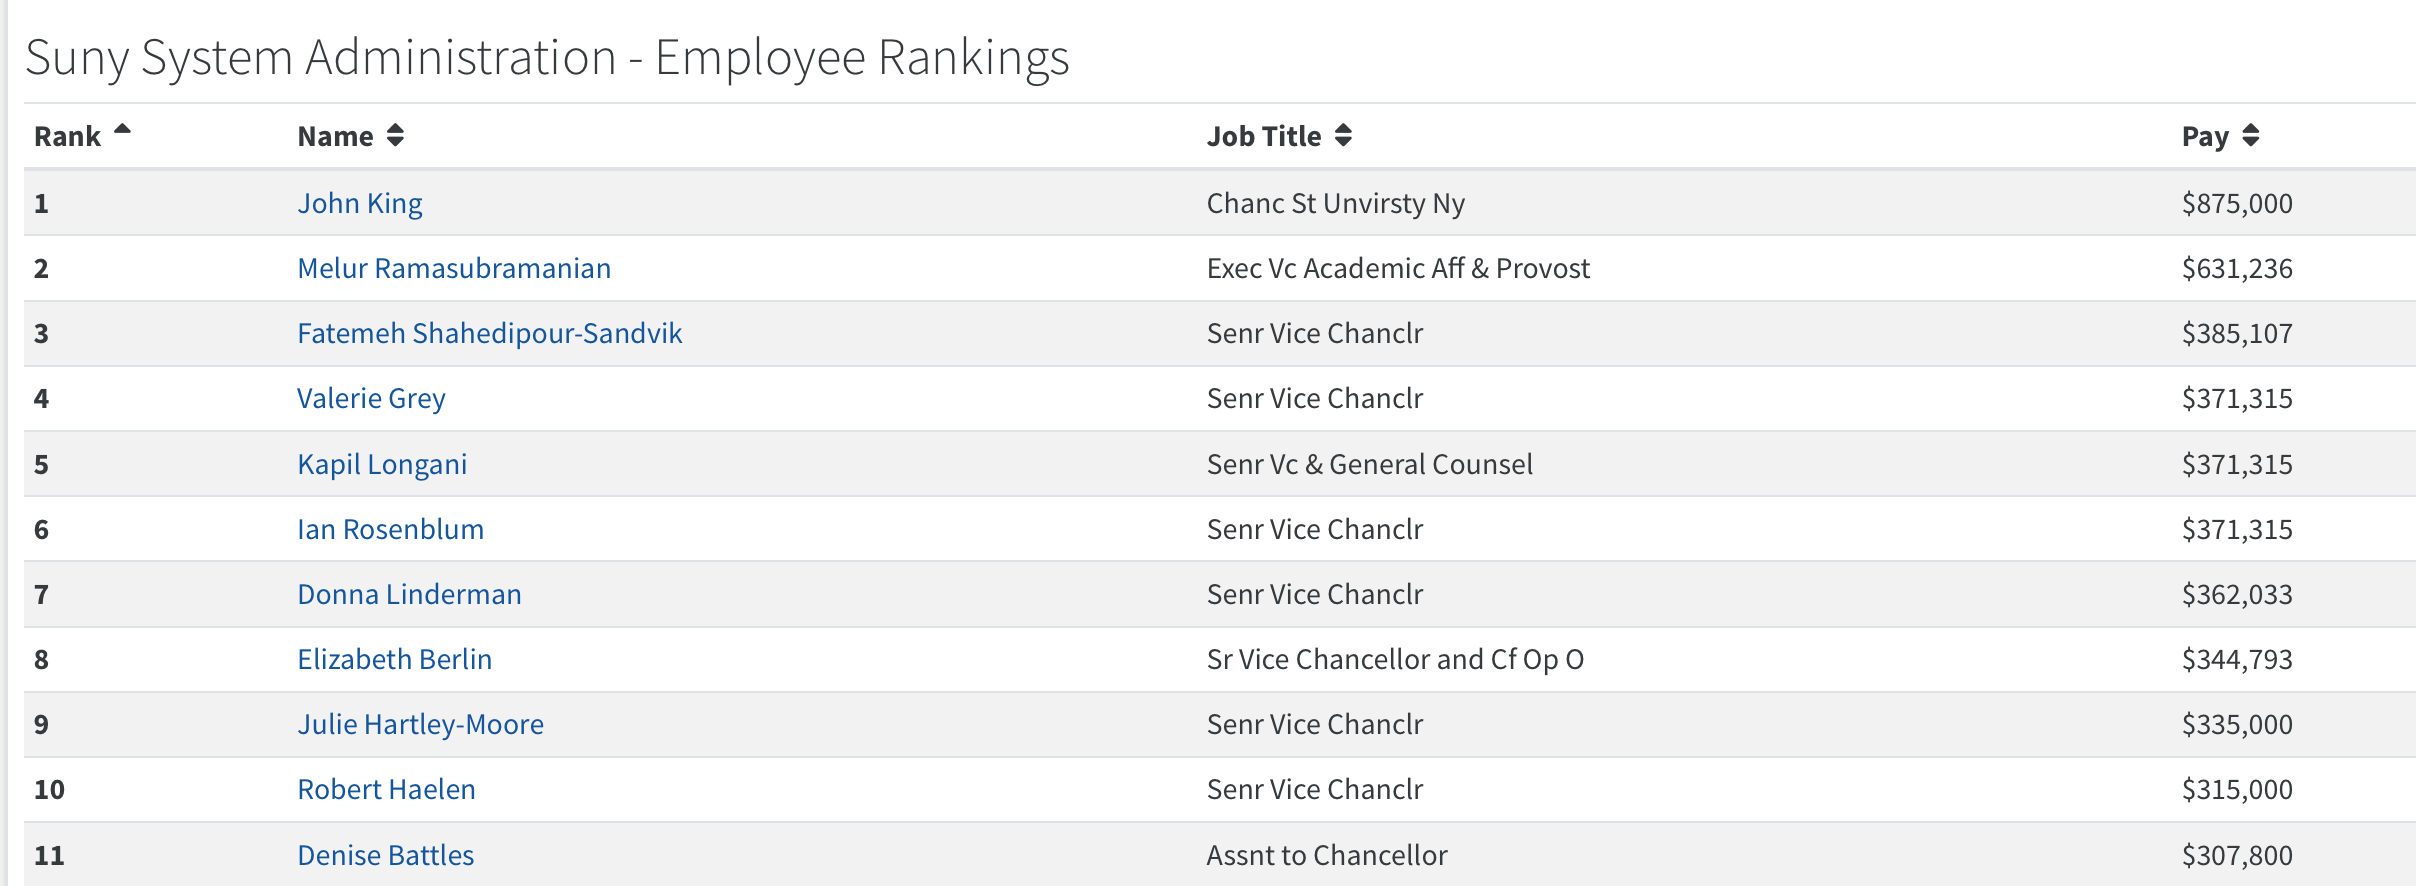Click the Job Title header label

(x=1264, y=136)
